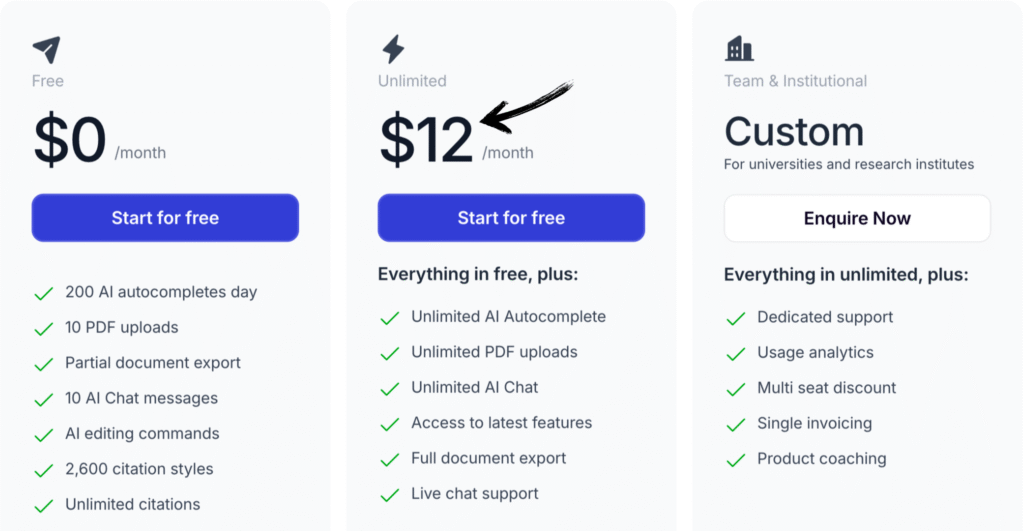Click the Multi seat discount feature
Viewport: 1024px width, 531px height.
[826, 388]
